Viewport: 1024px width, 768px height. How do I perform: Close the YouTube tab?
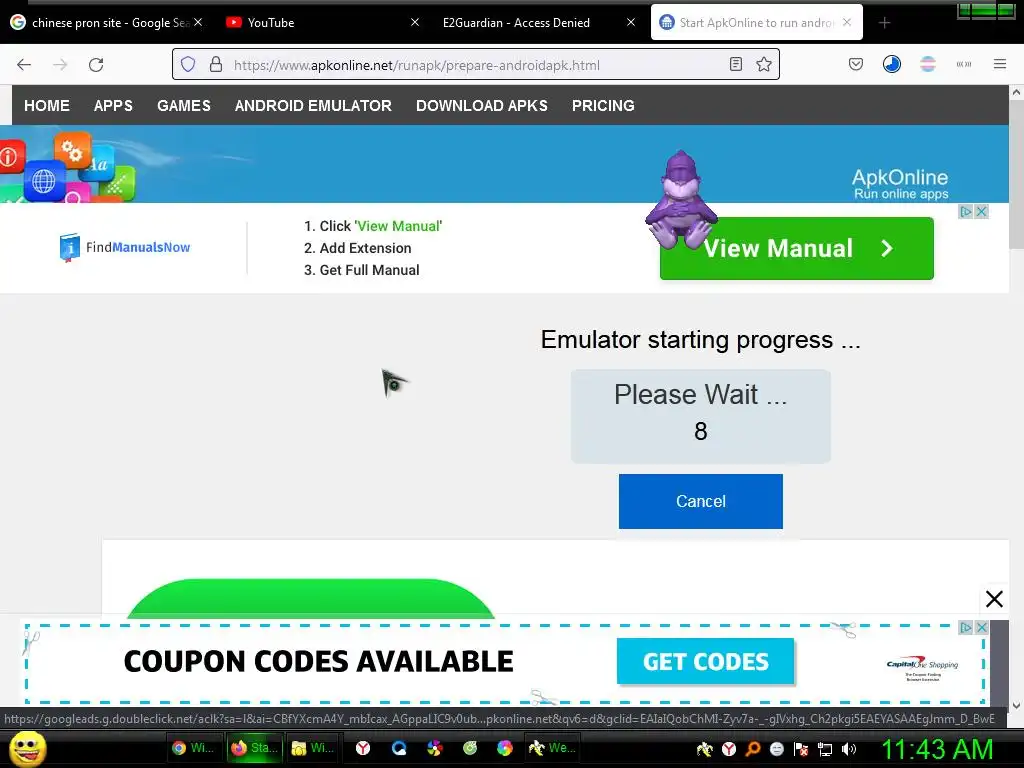click(415, 22)
